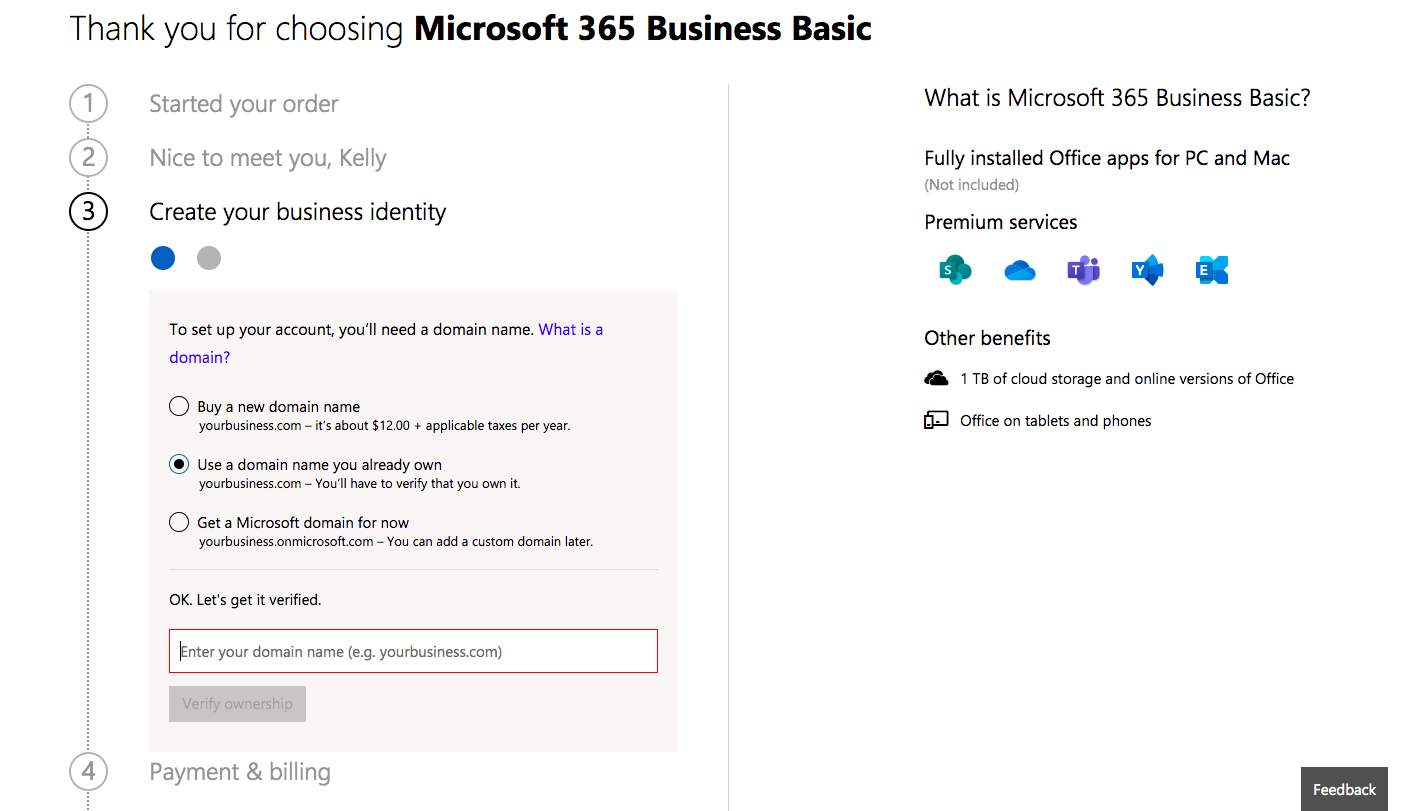This screenshot has height=811, width=1406.
Task: Click the Yammer icon
Action: point(1147,270)
